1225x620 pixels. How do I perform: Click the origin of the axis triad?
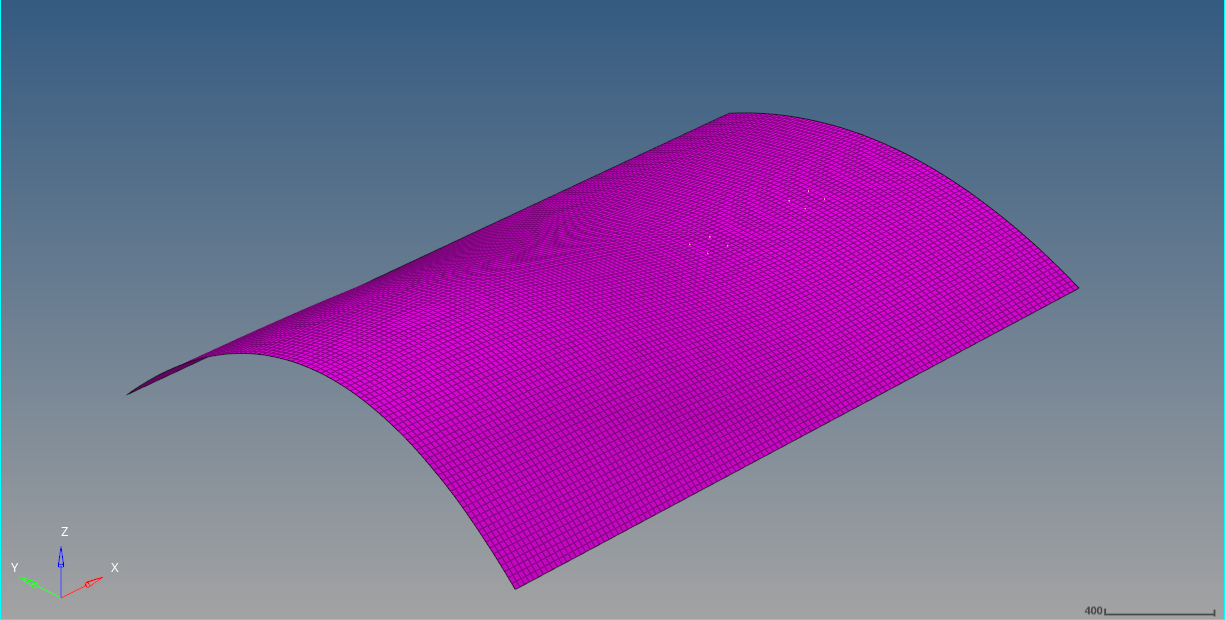point(61,597)
